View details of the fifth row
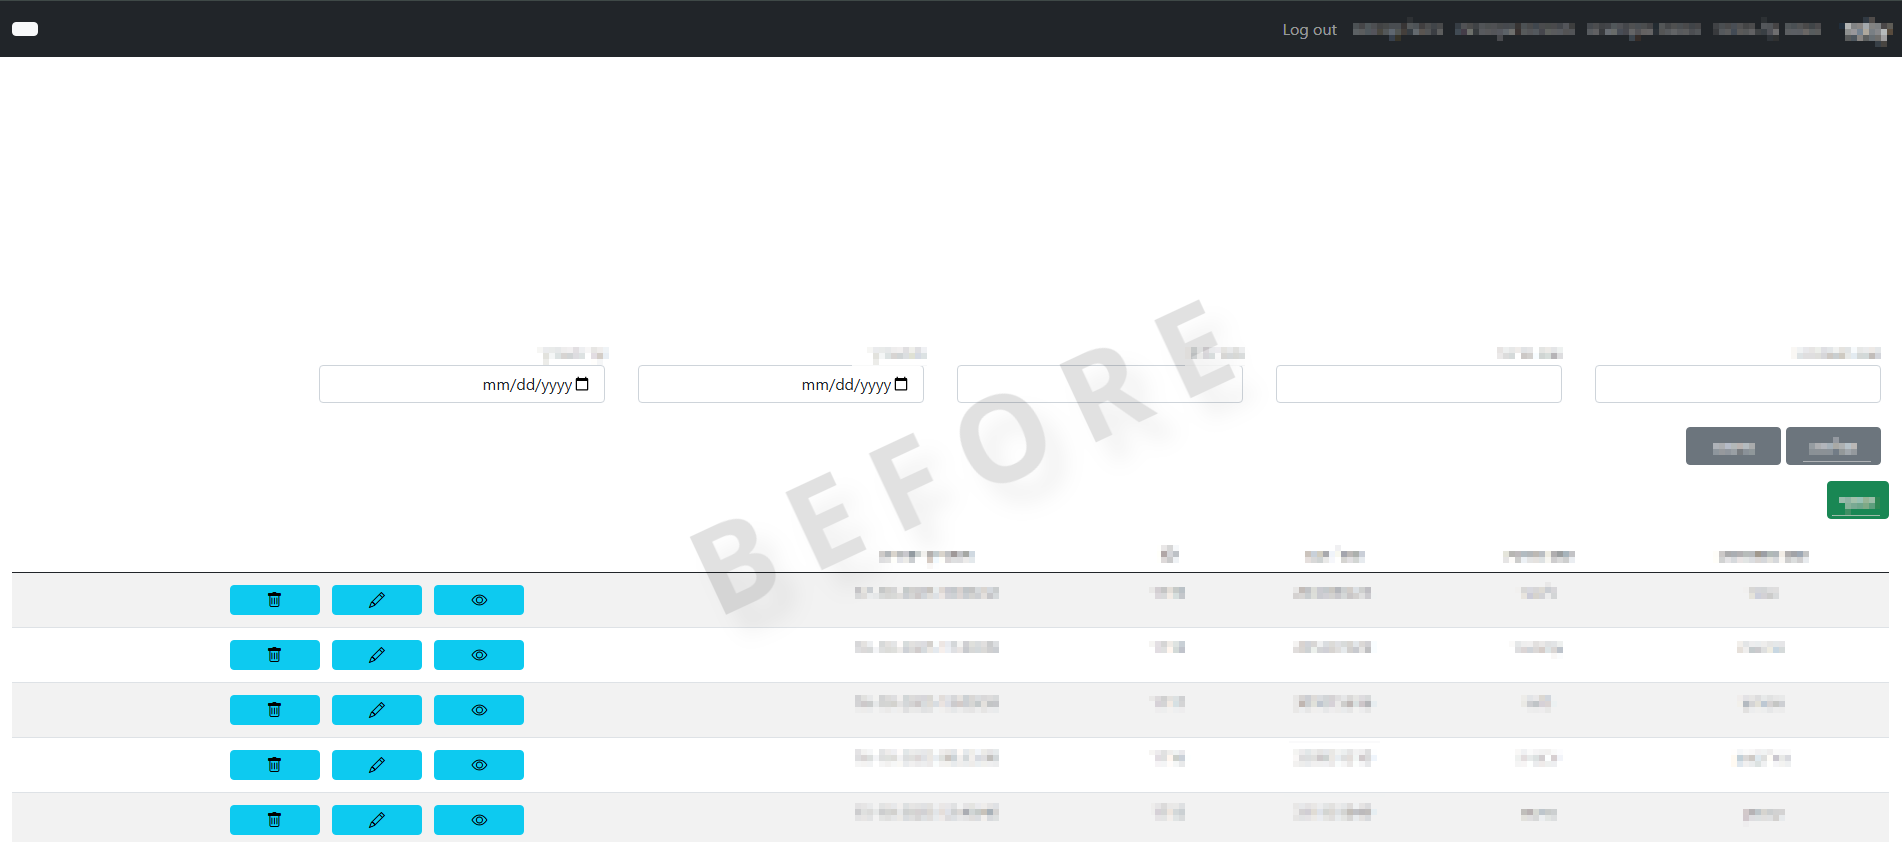1902x842 pixels. pyautogui.click(x=478, y=820)
